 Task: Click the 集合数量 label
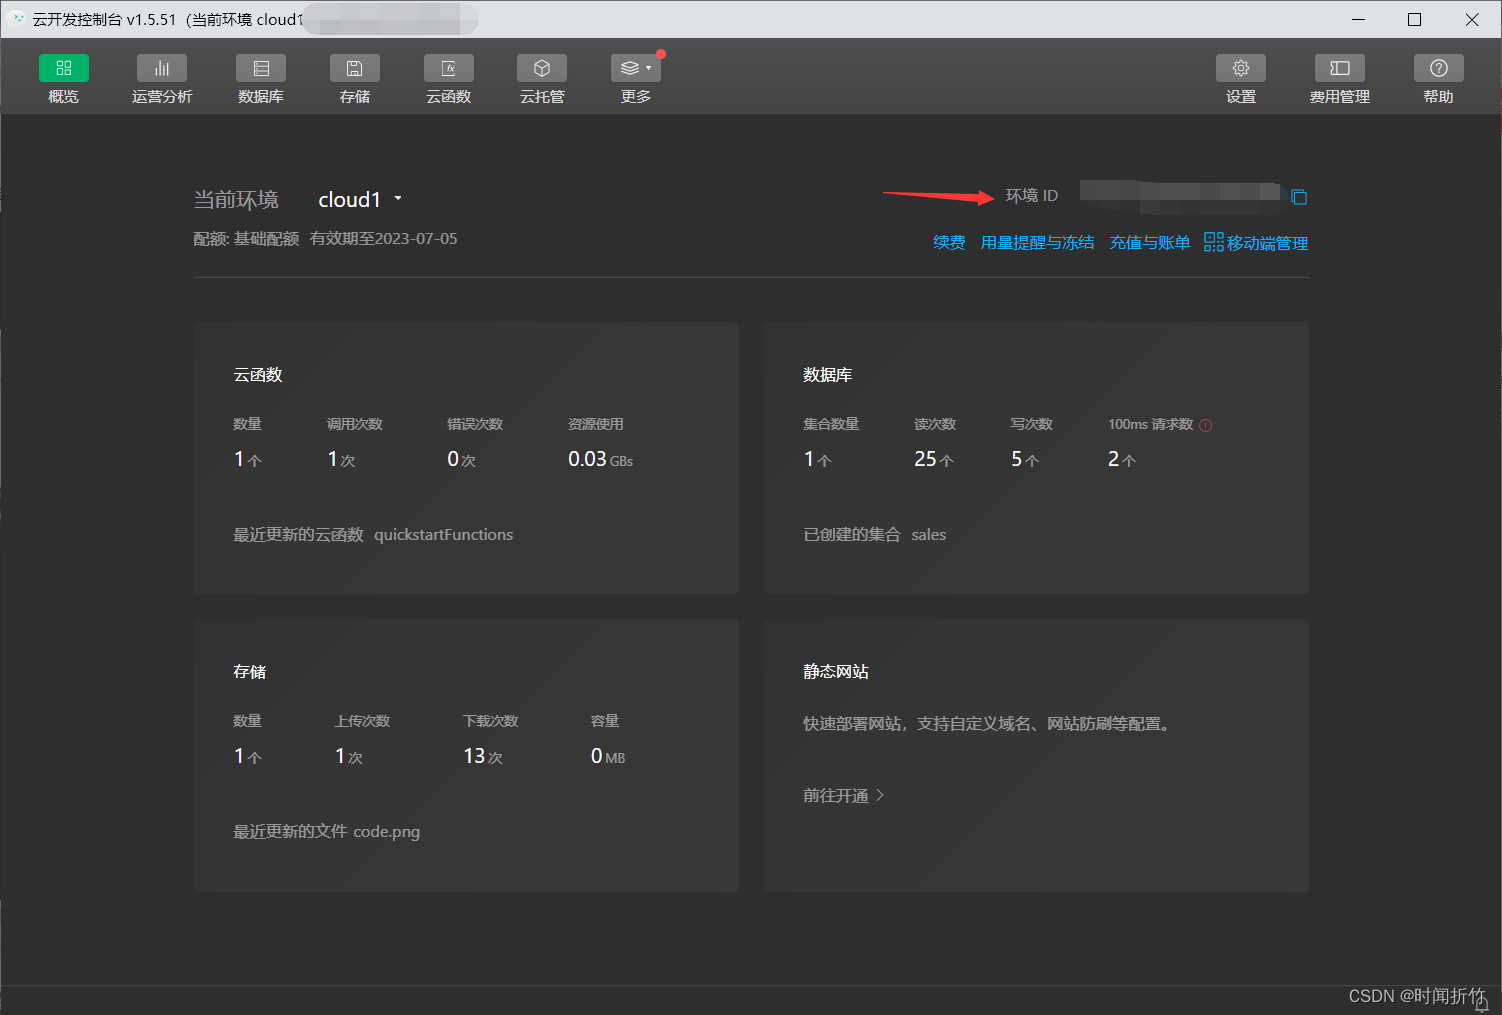point(831,424)
